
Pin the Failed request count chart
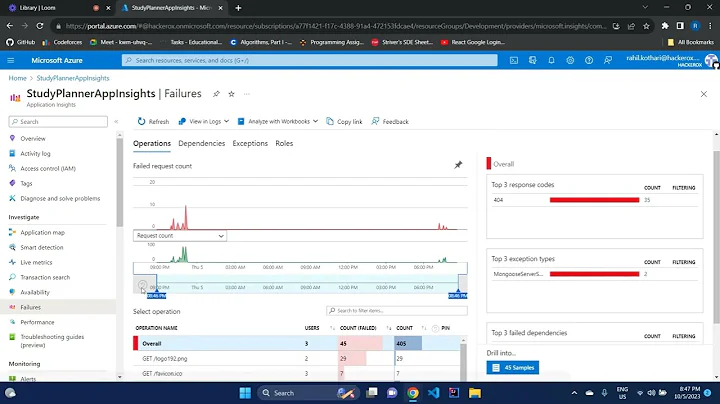click(x=458, y=164)
